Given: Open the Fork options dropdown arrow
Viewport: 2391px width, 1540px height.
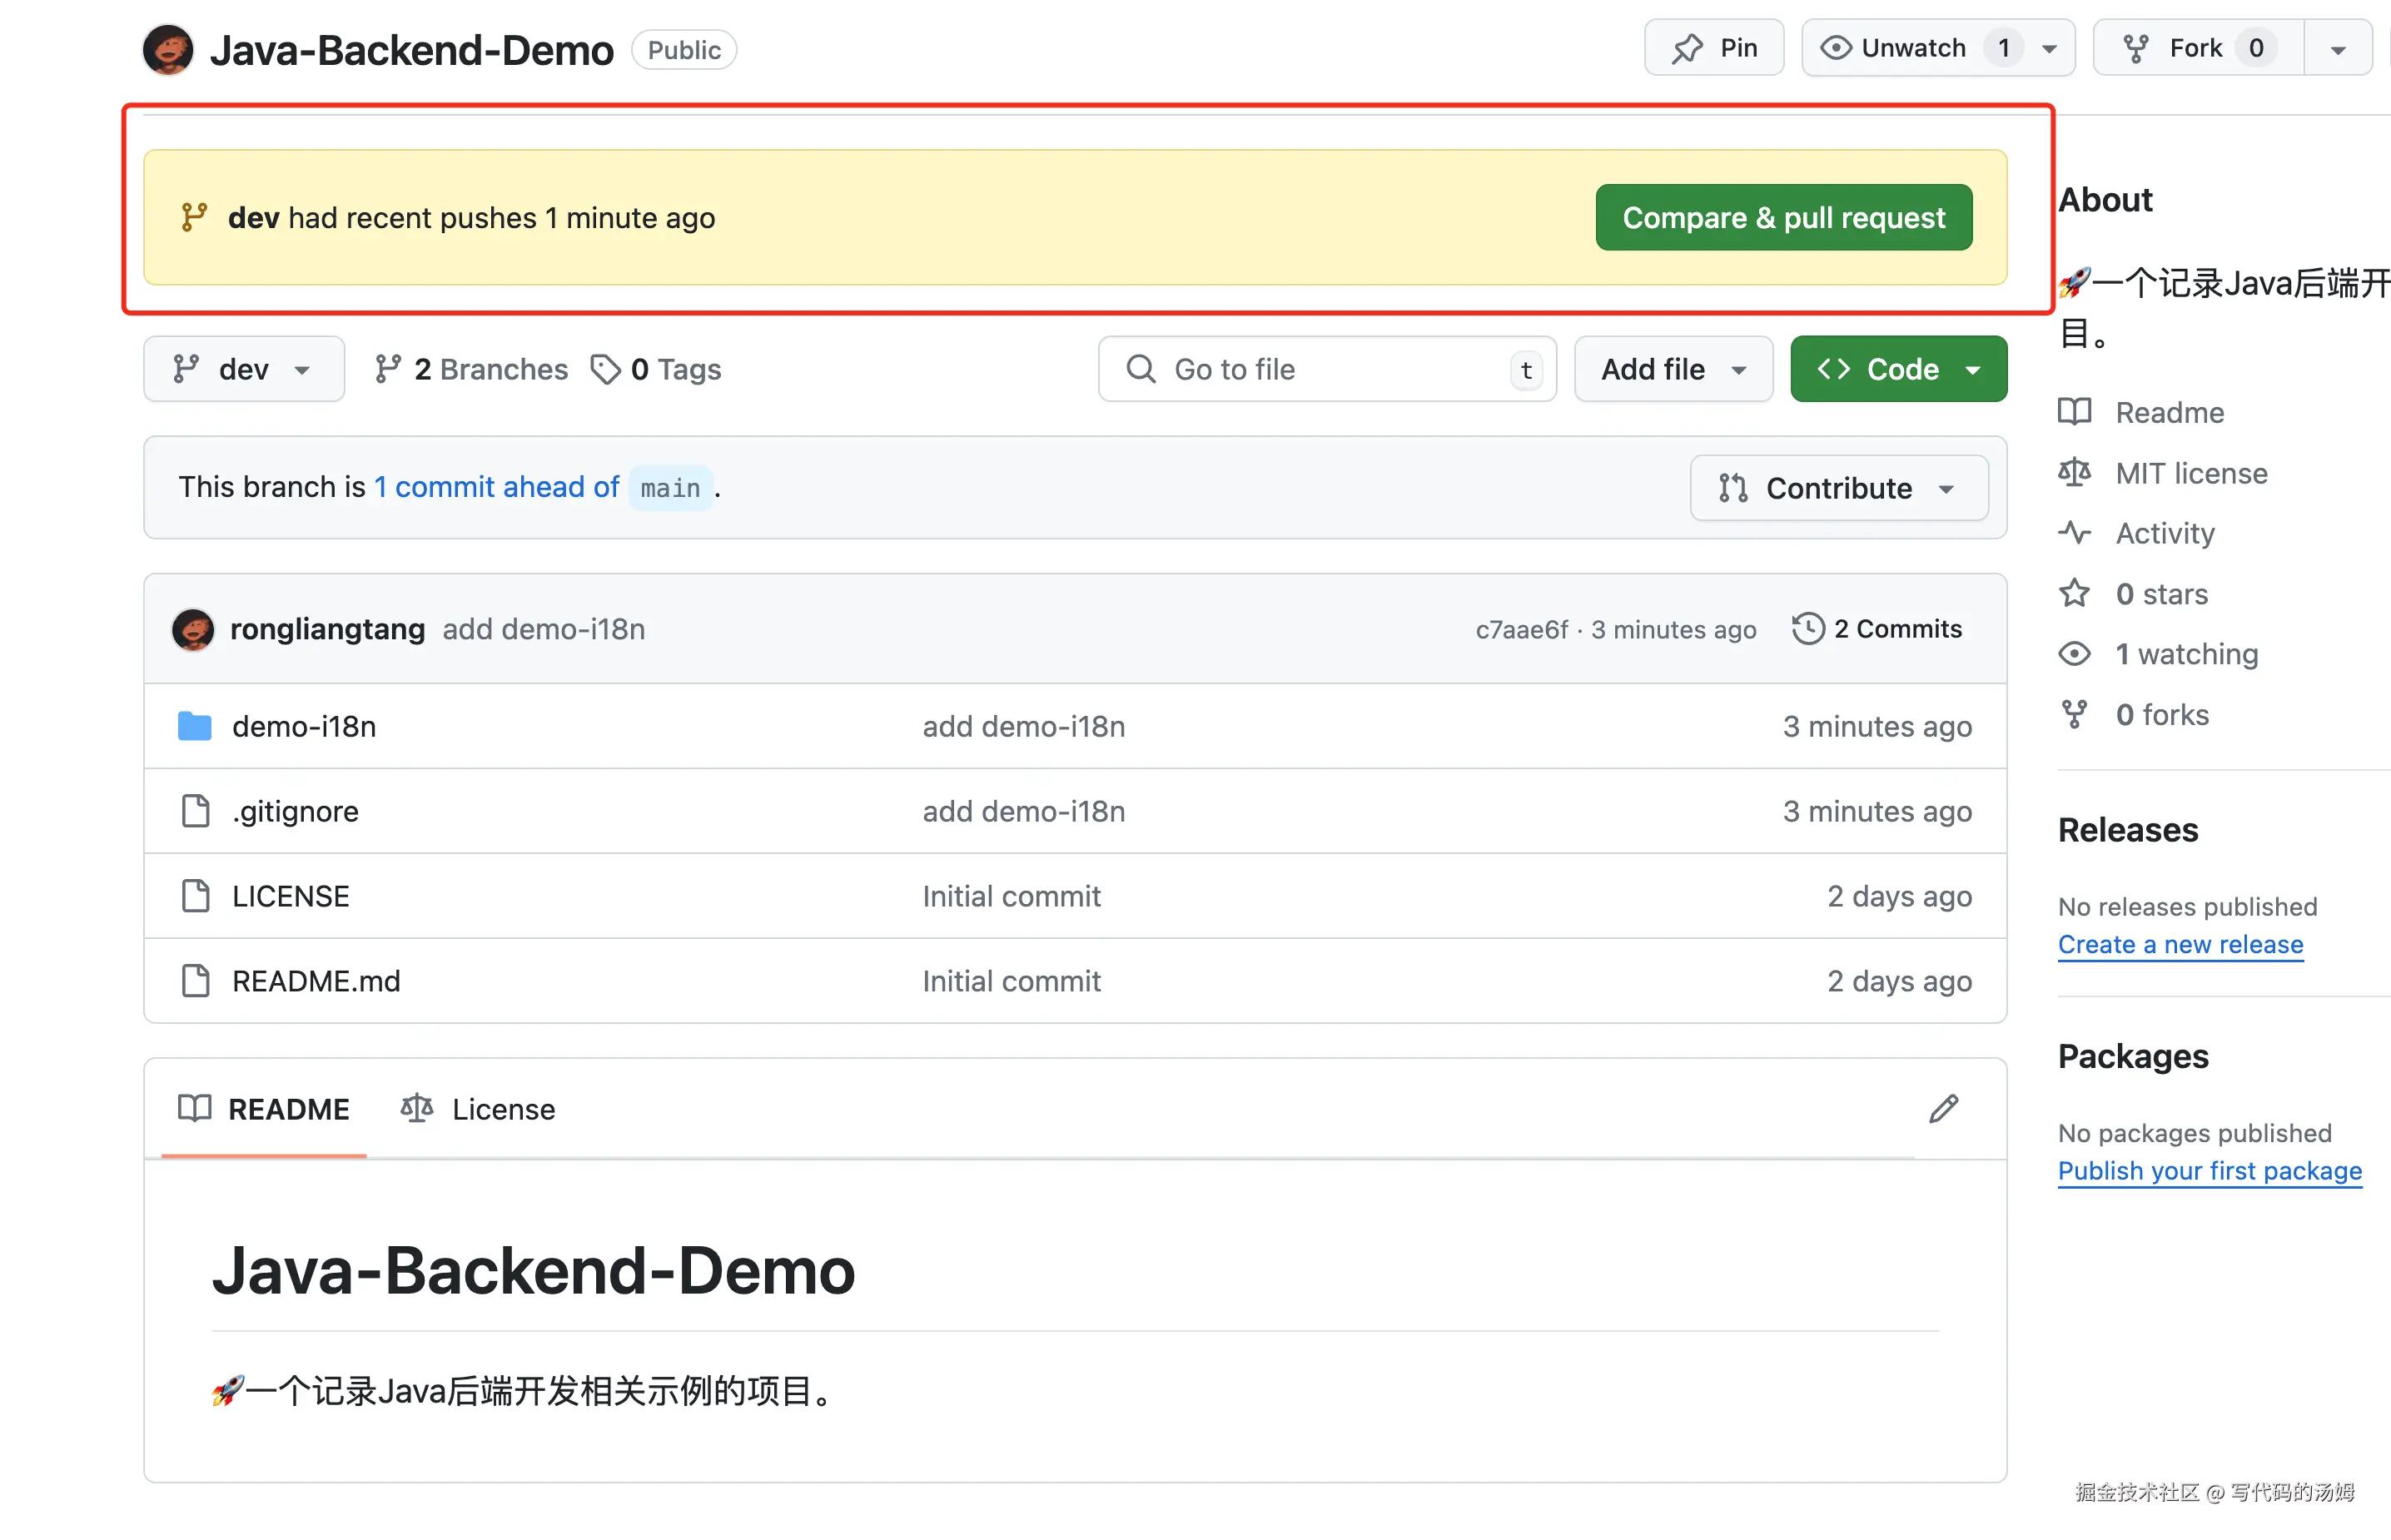Looking at the screenshot, I should point(2337,48).
